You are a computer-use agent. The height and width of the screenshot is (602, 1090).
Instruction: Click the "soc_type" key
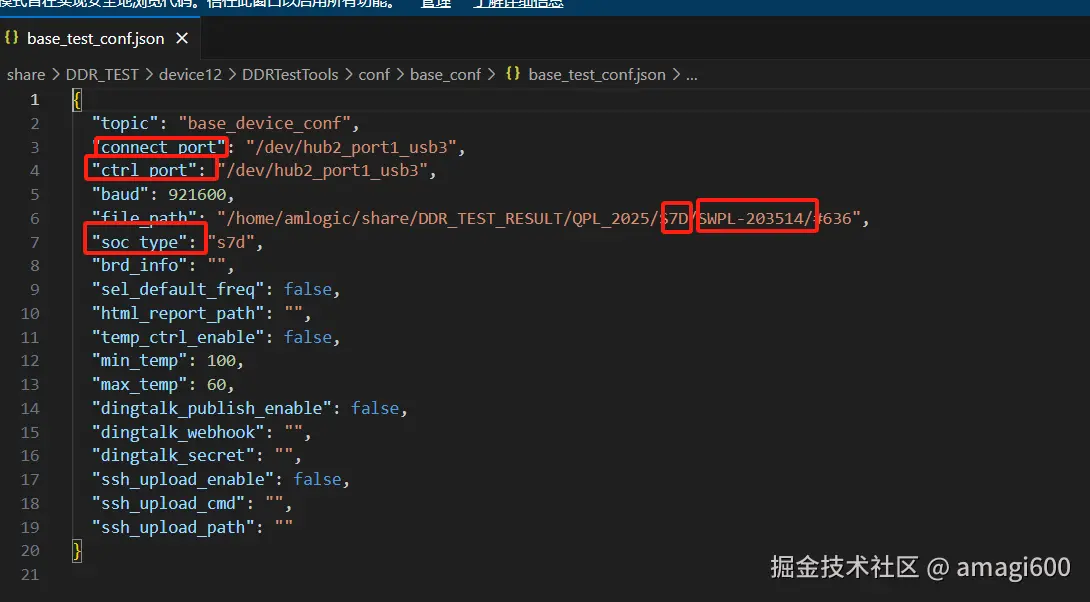[x=139, y=242]
